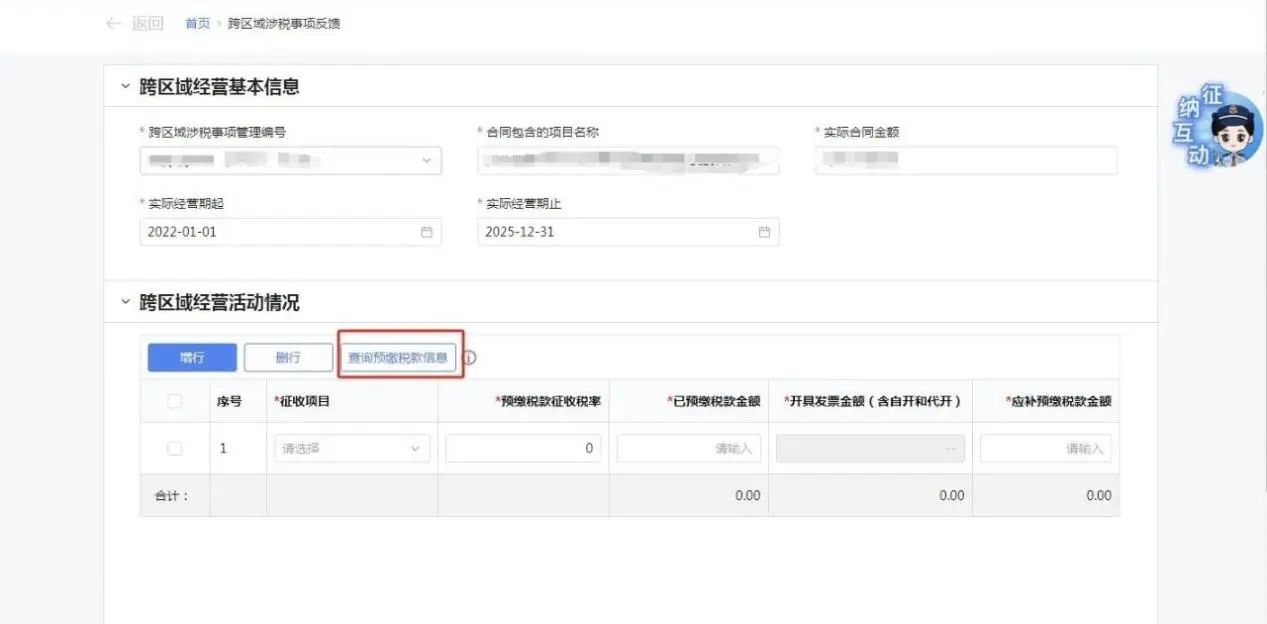Viewport: 1267px width, 624px height.
Task: Collapse the 跨区域经营基本信息 section
Action: click(x=125, y=87)
